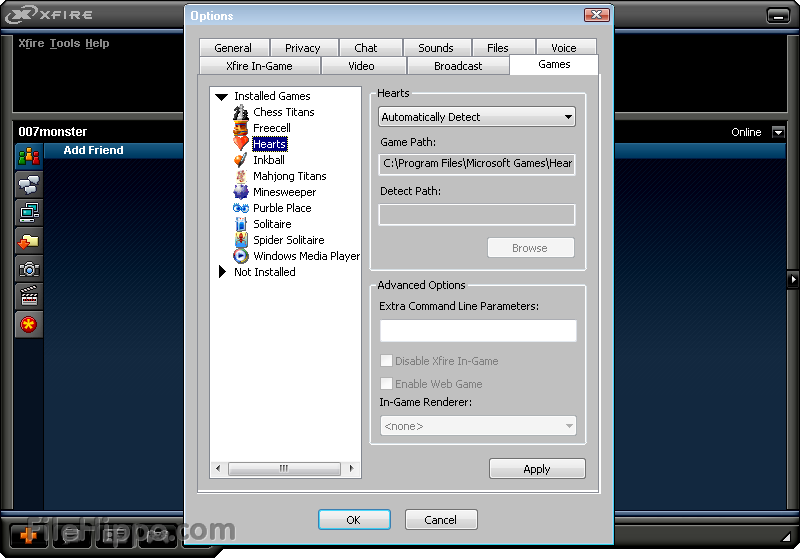Click the Game Path field
Screen dimensions: 800x558
pyautogui.click(x=477, y=164)
